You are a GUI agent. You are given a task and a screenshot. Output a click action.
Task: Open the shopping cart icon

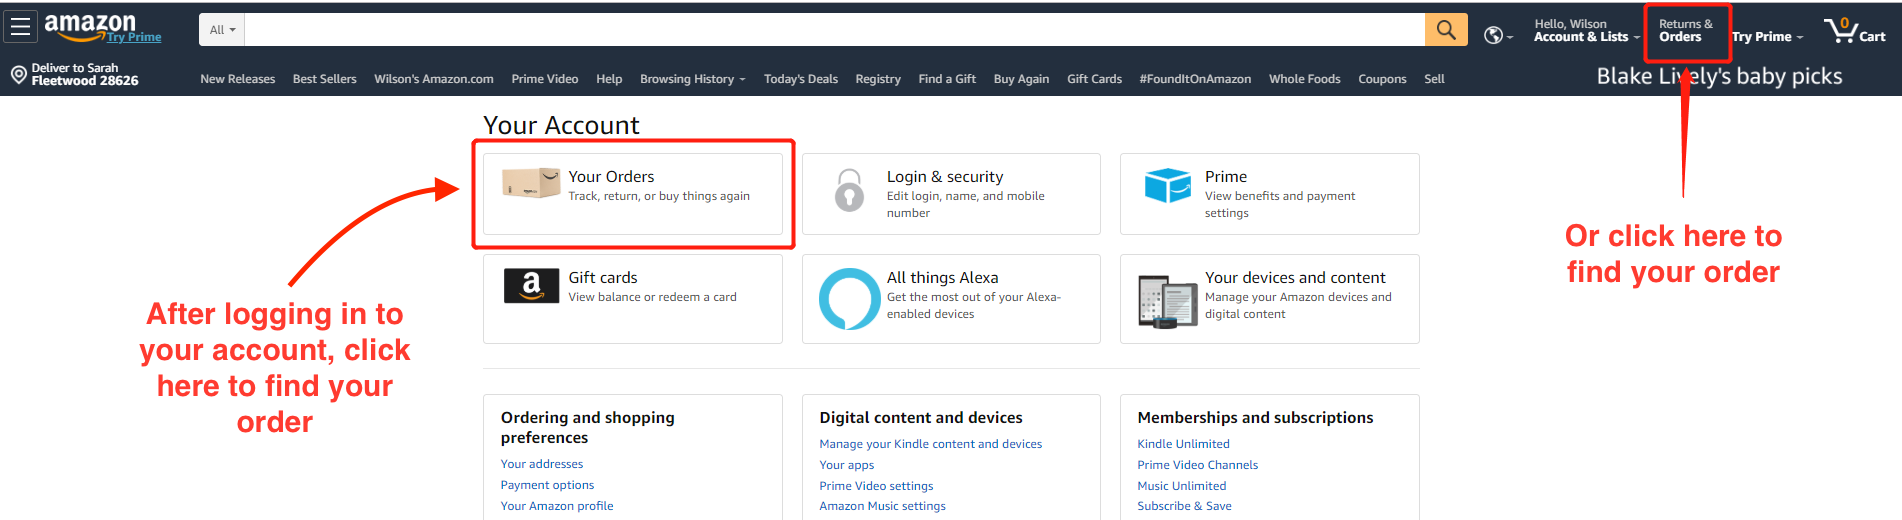1842,30
